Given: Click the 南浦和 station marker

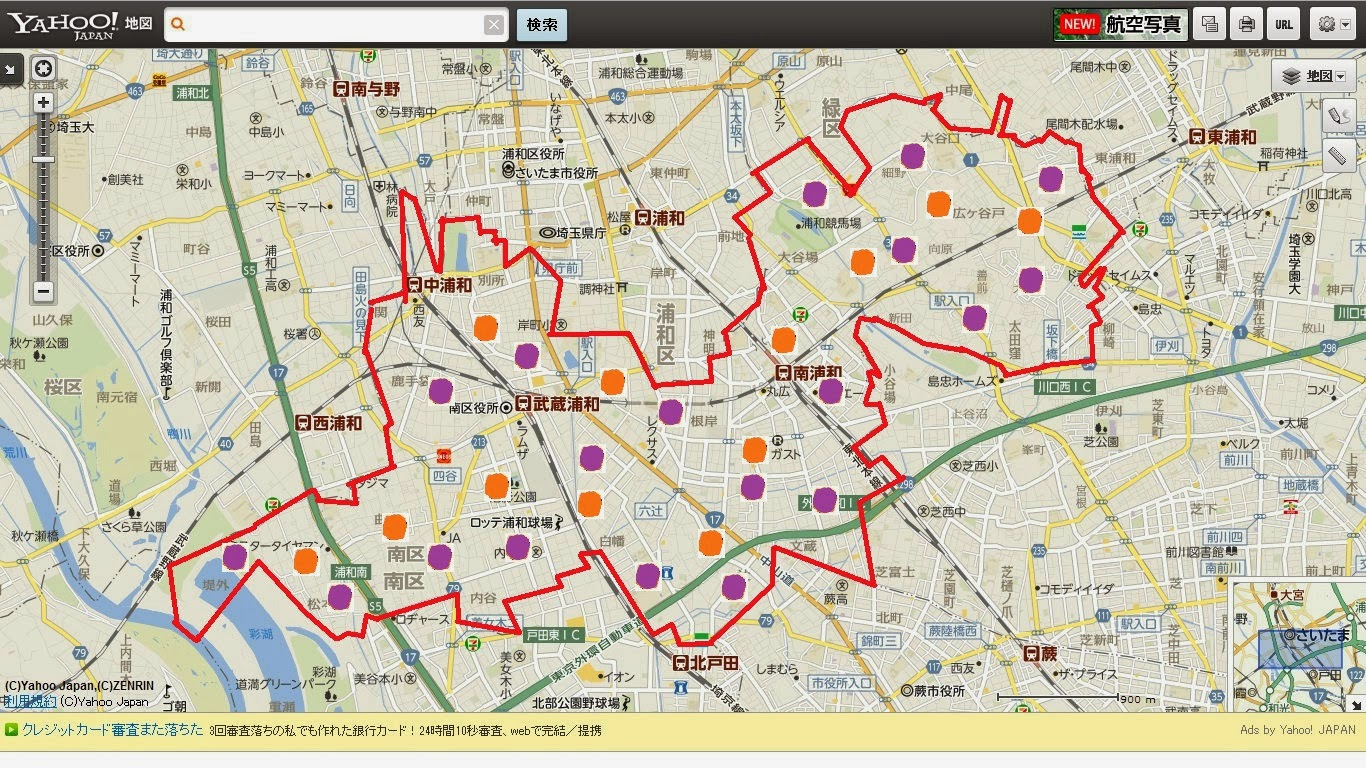Looking at the screenshot, I should tap(808, 372).
